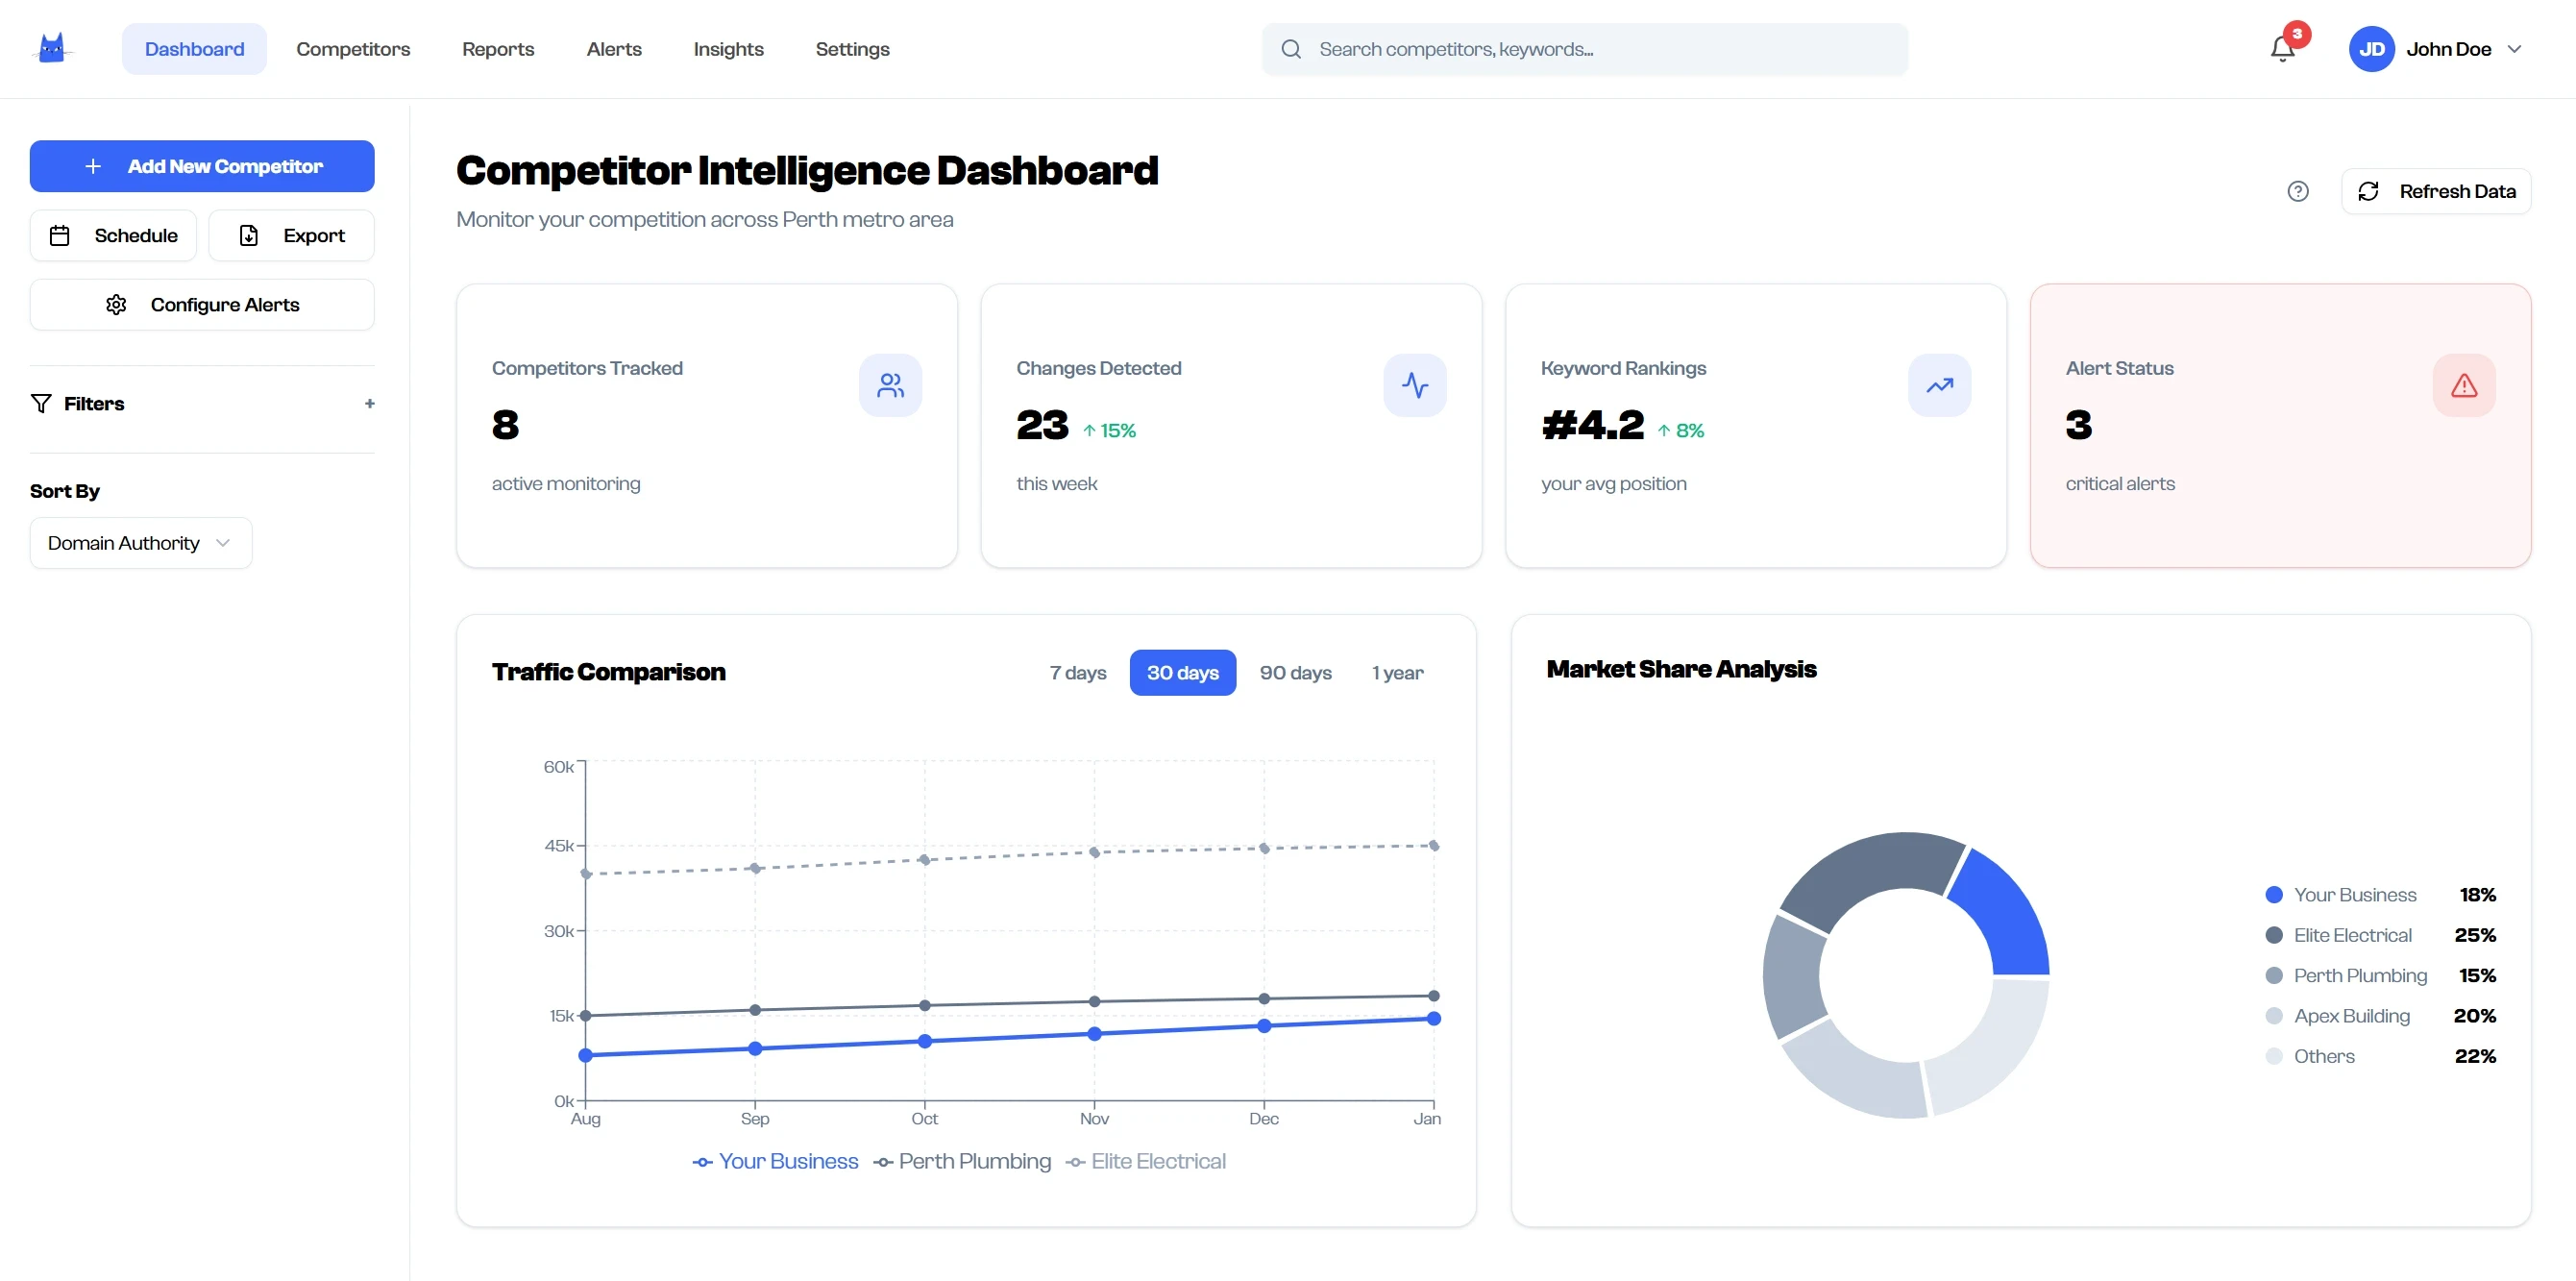
Task: Toggle Your Business series in chart legend
Action: [775, 1161]
